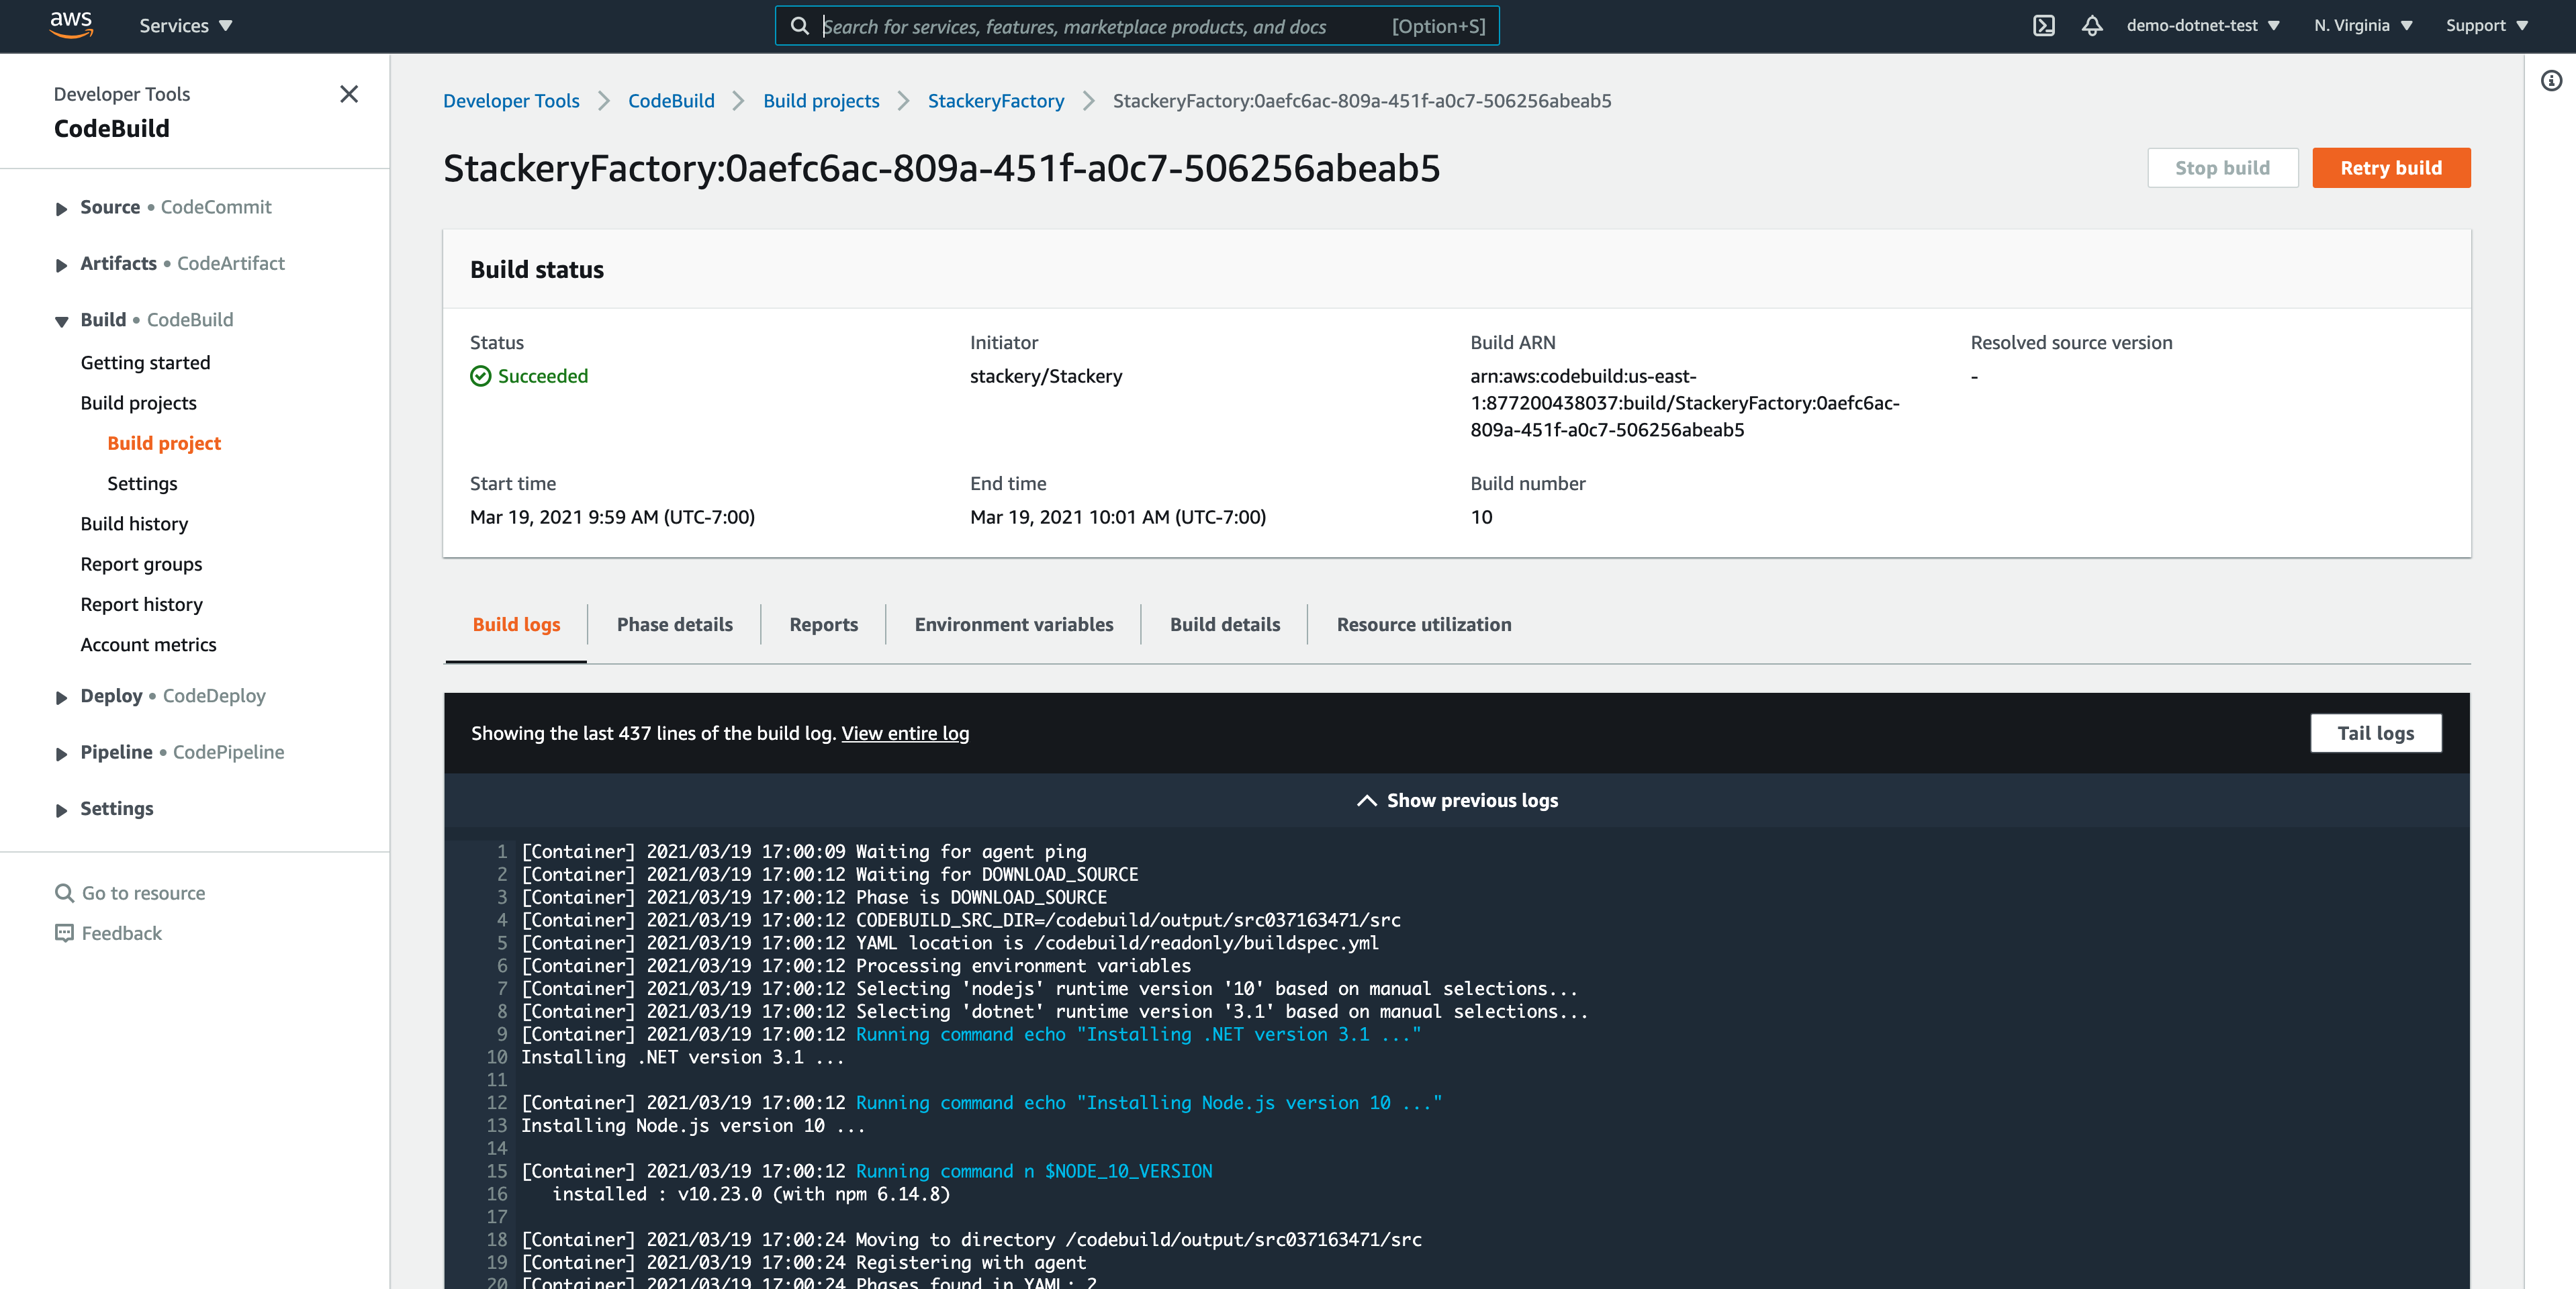2576x1289 pixels.
Task: Click the build number value 10
Action: point(1481,517)
